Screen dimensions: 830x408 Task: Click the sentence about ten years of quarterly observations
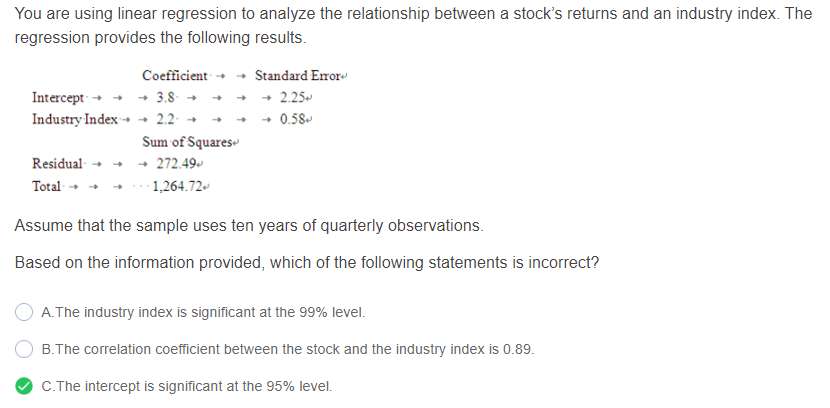point(248,226)
